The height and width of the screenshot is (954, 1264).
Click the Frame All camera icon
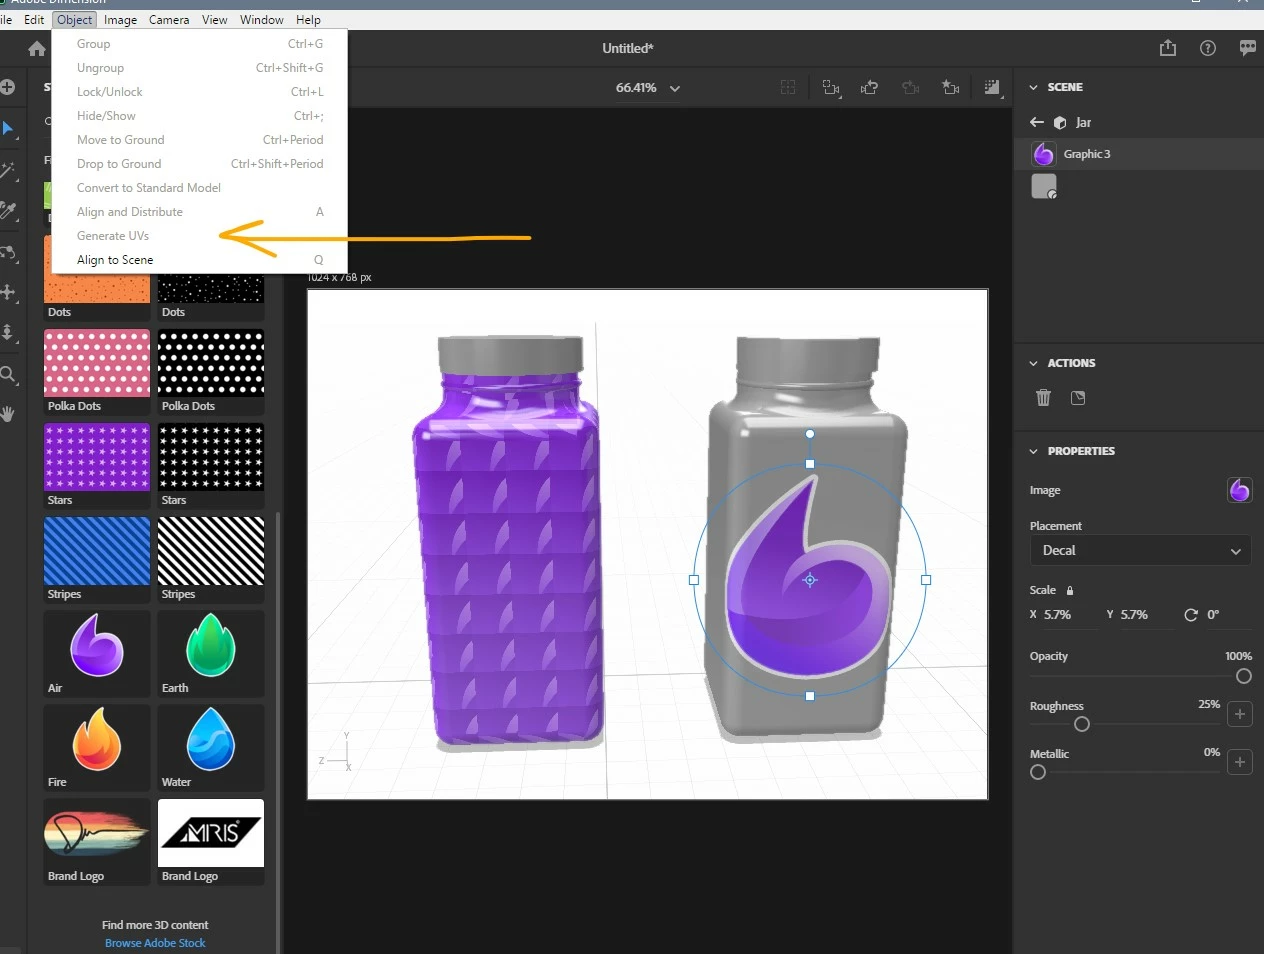pos(831,88)
